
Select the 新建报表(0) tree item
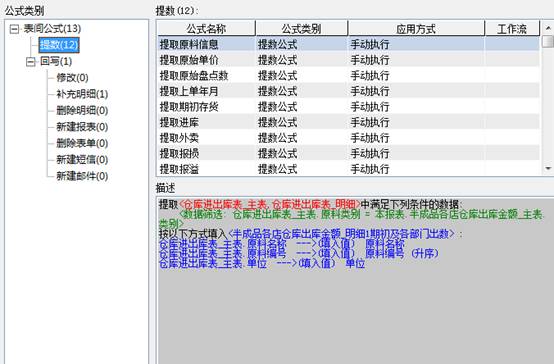[82, 127]
